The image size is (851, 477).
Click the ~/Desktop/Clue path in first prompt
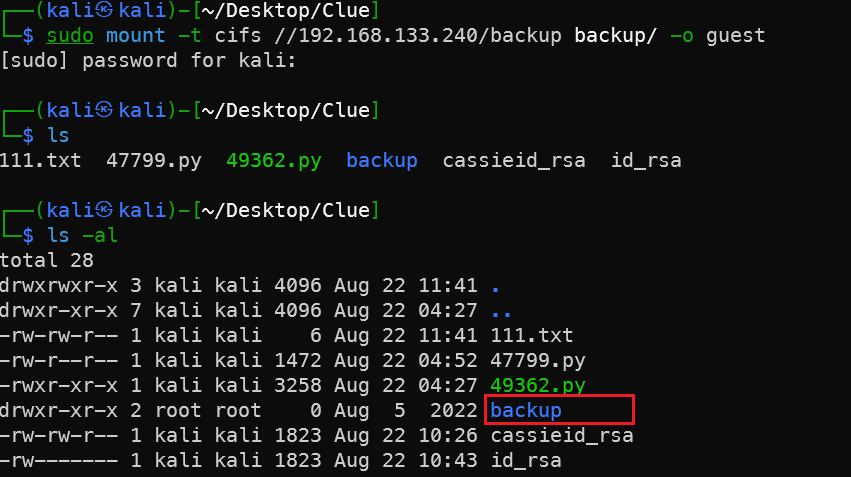(x=285, y=10)
